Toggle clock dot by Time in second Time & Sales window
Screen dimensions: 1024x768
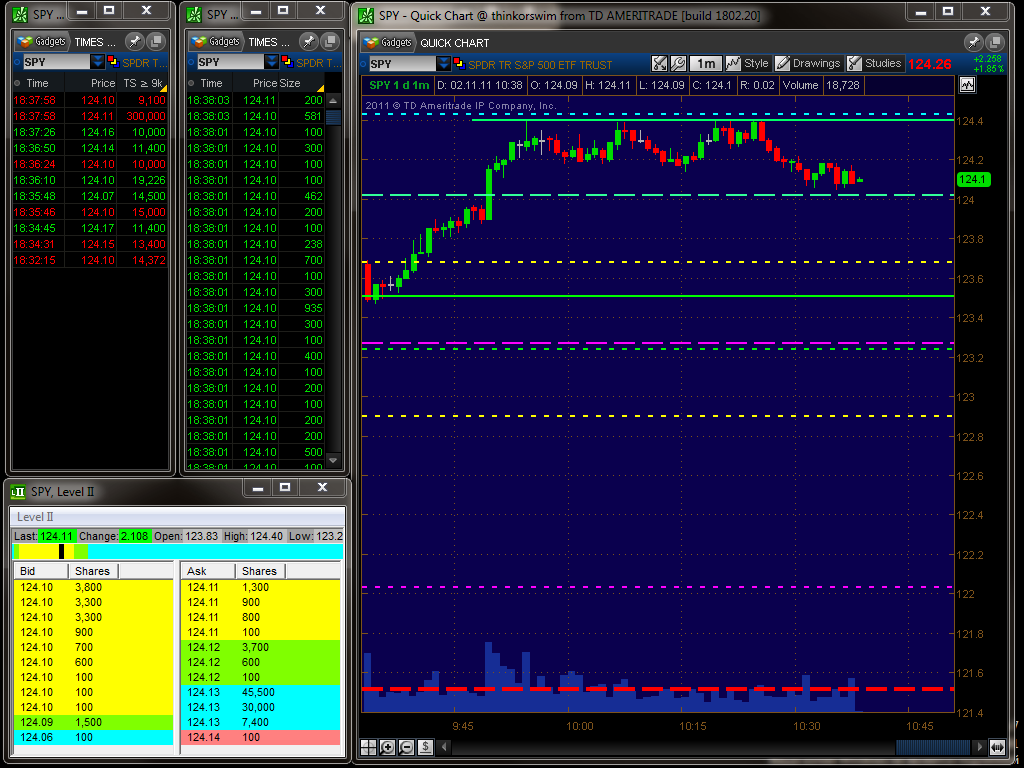point(191,83)
